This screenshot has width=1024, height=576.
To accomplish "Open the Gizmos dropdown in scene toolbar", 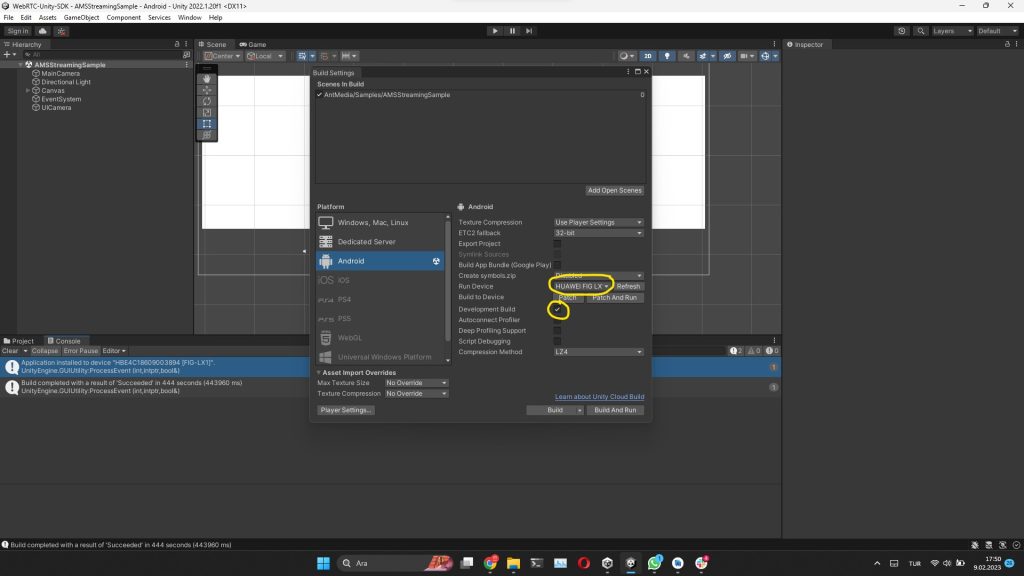I will tap(769, 56).
